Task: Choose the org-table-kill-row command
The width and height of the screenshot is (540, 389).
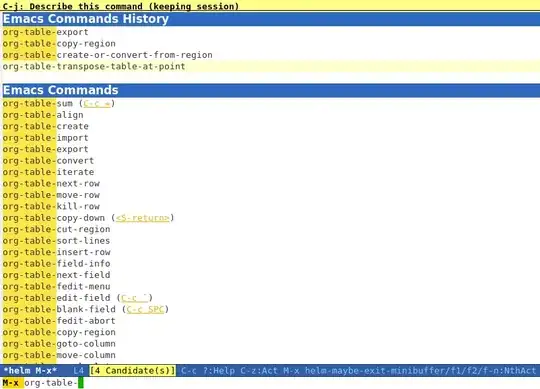Action: [x=51, y=206]
